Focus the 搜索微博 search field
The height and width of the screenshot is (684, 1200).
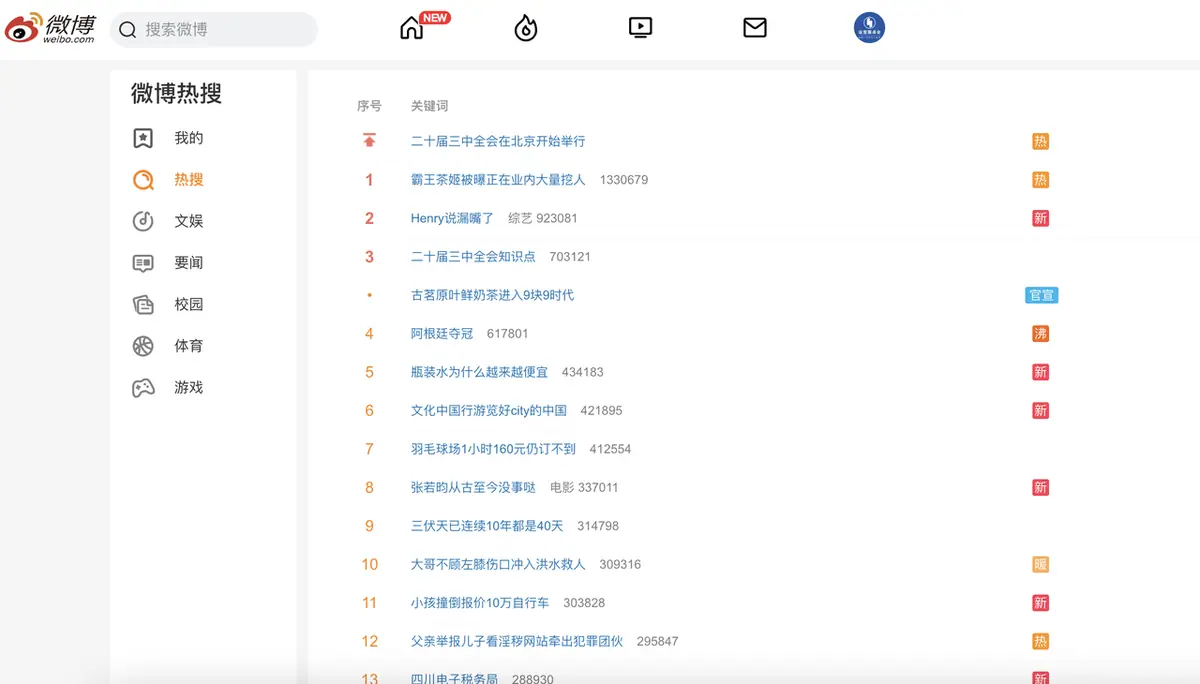(x=213, y=30)
